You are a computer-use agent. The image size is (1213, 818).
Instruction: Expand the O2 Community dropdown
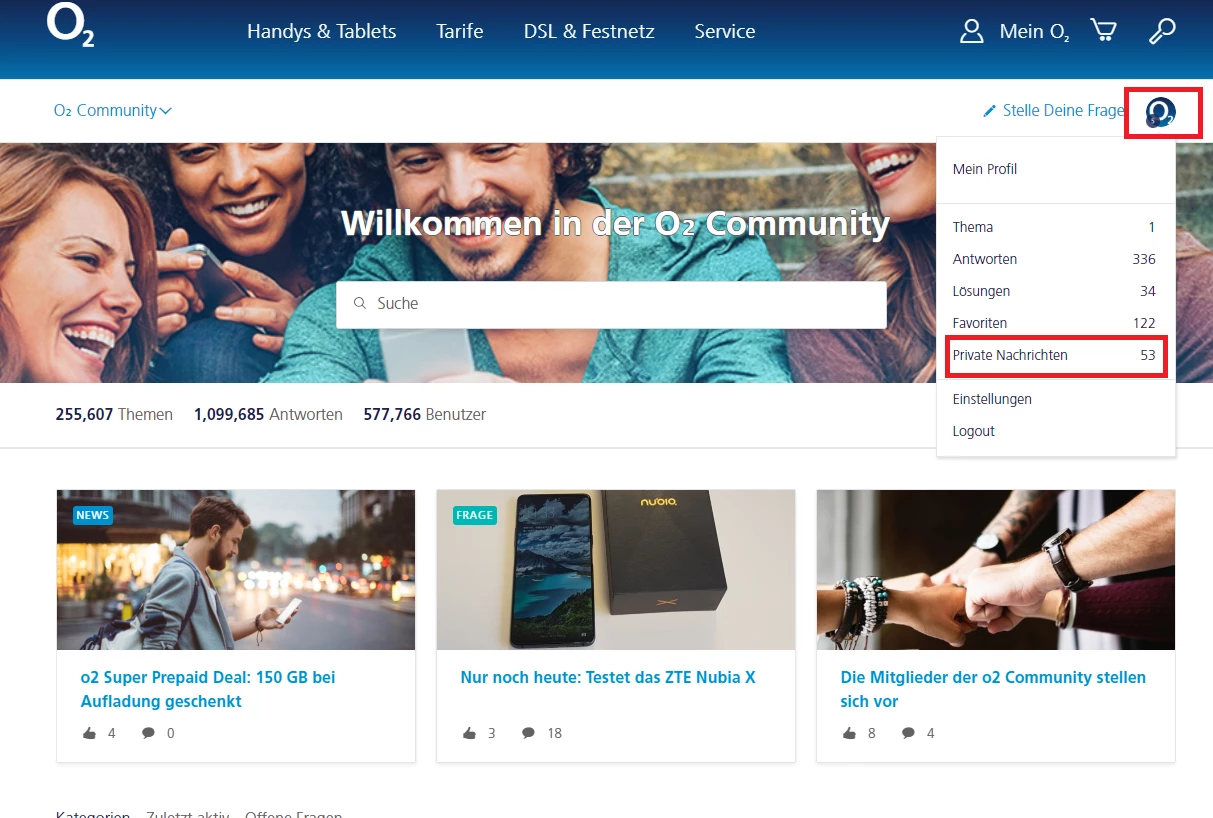pos(113,110)
